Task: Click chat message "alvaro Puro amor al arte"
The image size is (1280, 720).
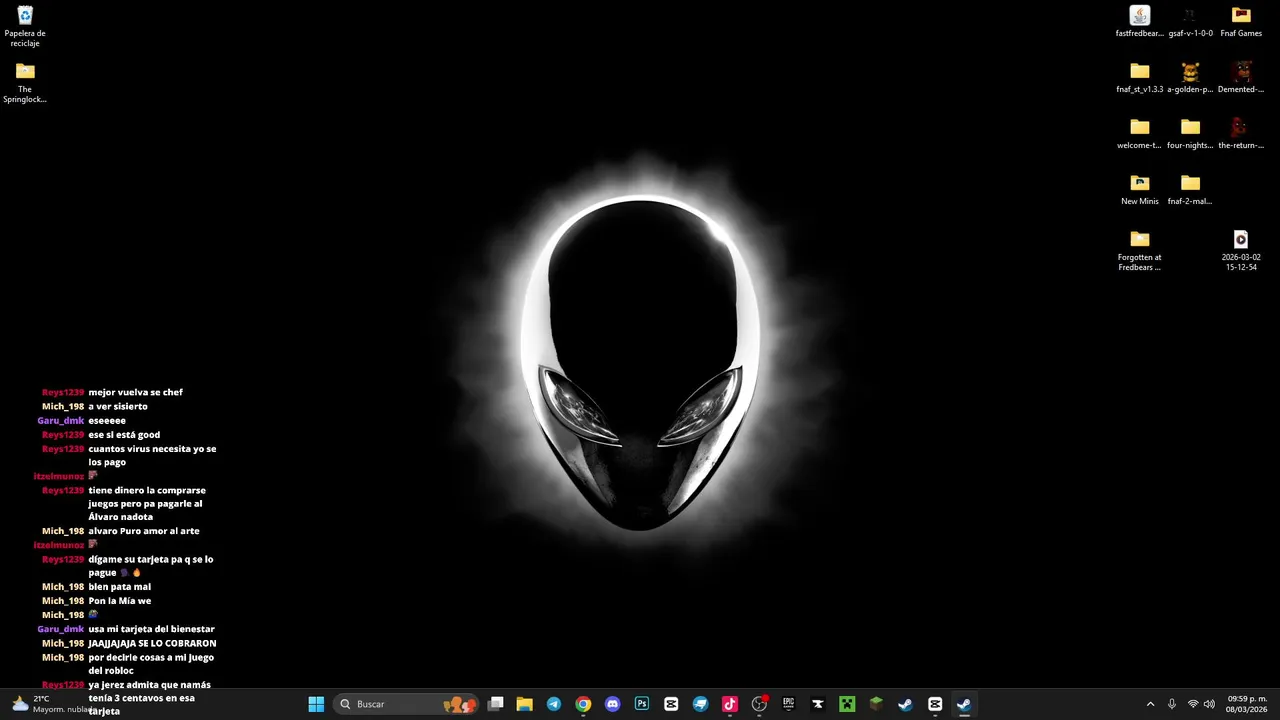Action: click(x=144, y=531)
